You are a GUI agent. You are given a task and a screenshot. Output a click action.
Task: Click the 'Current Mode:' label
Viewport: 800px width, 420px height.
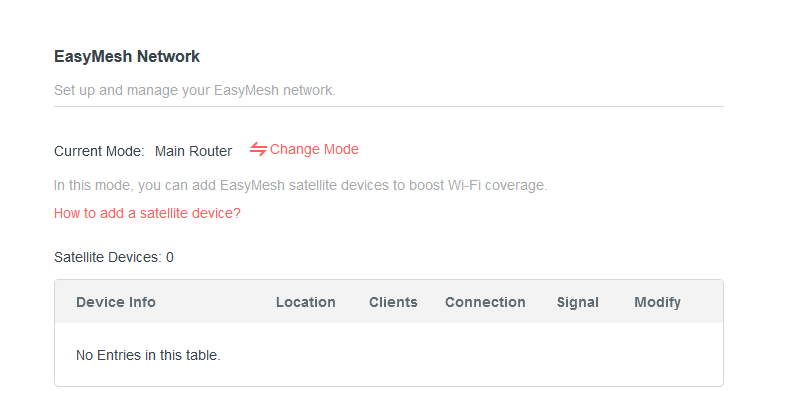(99, 151)
